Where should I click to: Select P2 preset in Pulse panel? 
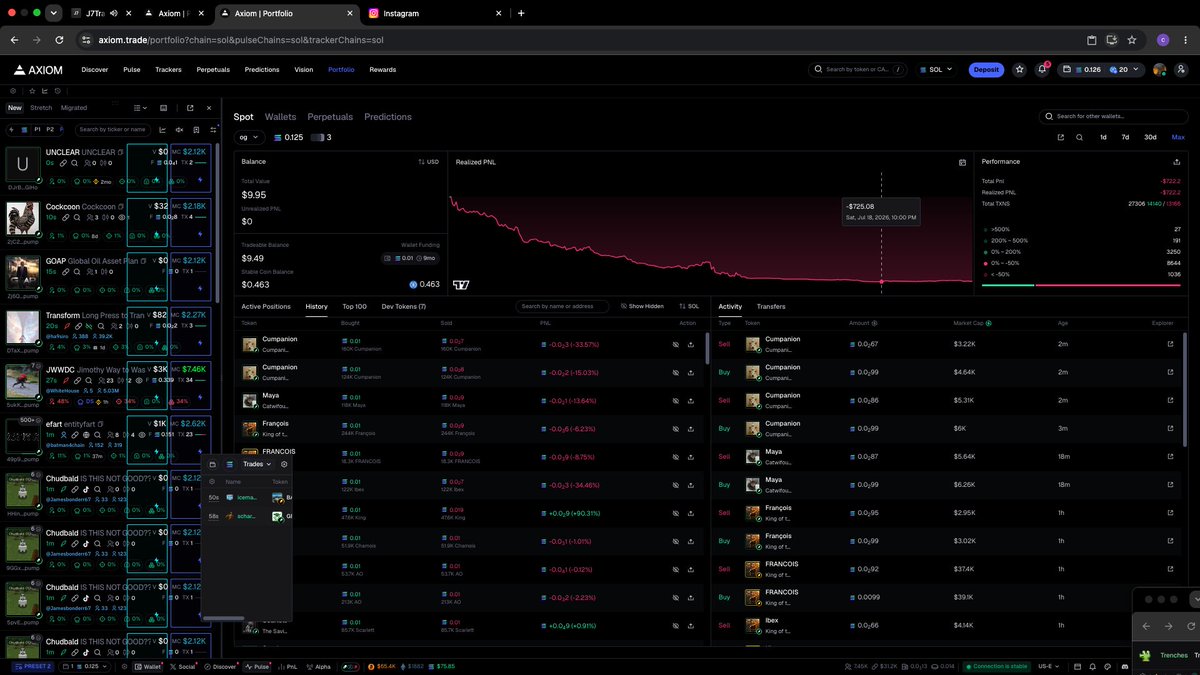click(50, 129)
